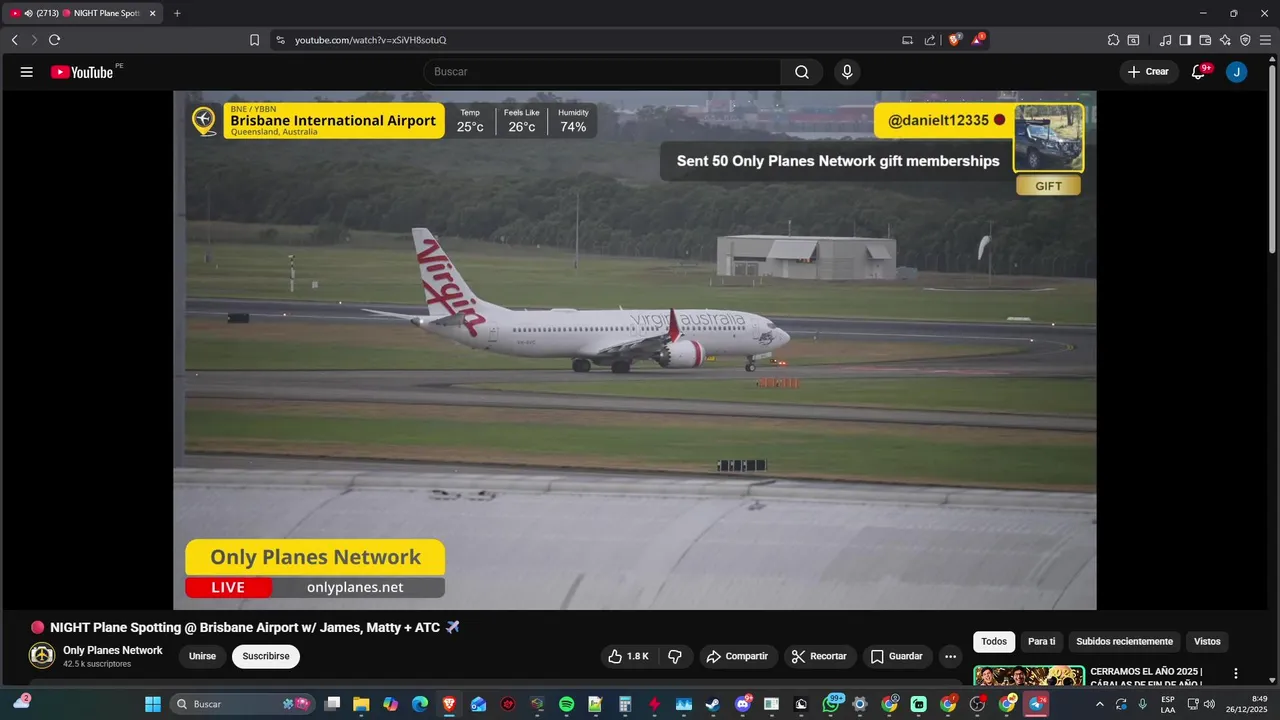
Task: Open the Crear (create) button
Action: pos(1148,72)
